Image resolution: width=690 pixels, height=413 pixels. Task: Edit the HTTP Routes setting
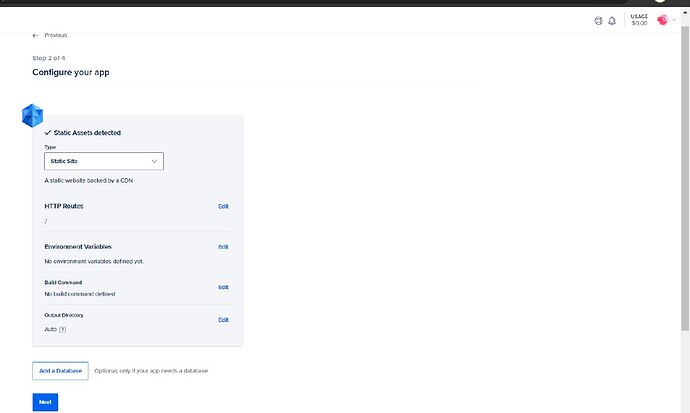click(x=223, y=206)
